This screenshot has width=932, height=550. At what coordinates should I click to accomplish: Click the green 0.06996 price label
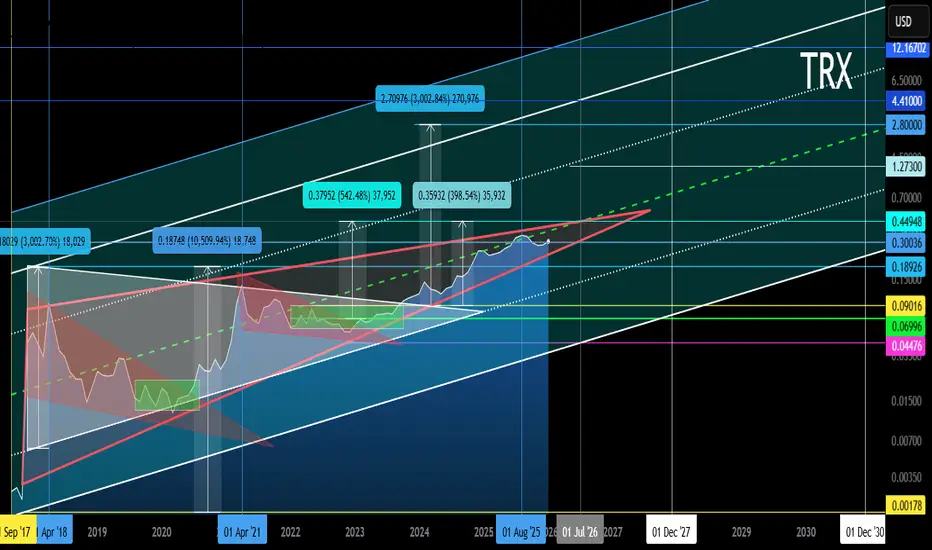pyautogui.click(x=906, y=326)
